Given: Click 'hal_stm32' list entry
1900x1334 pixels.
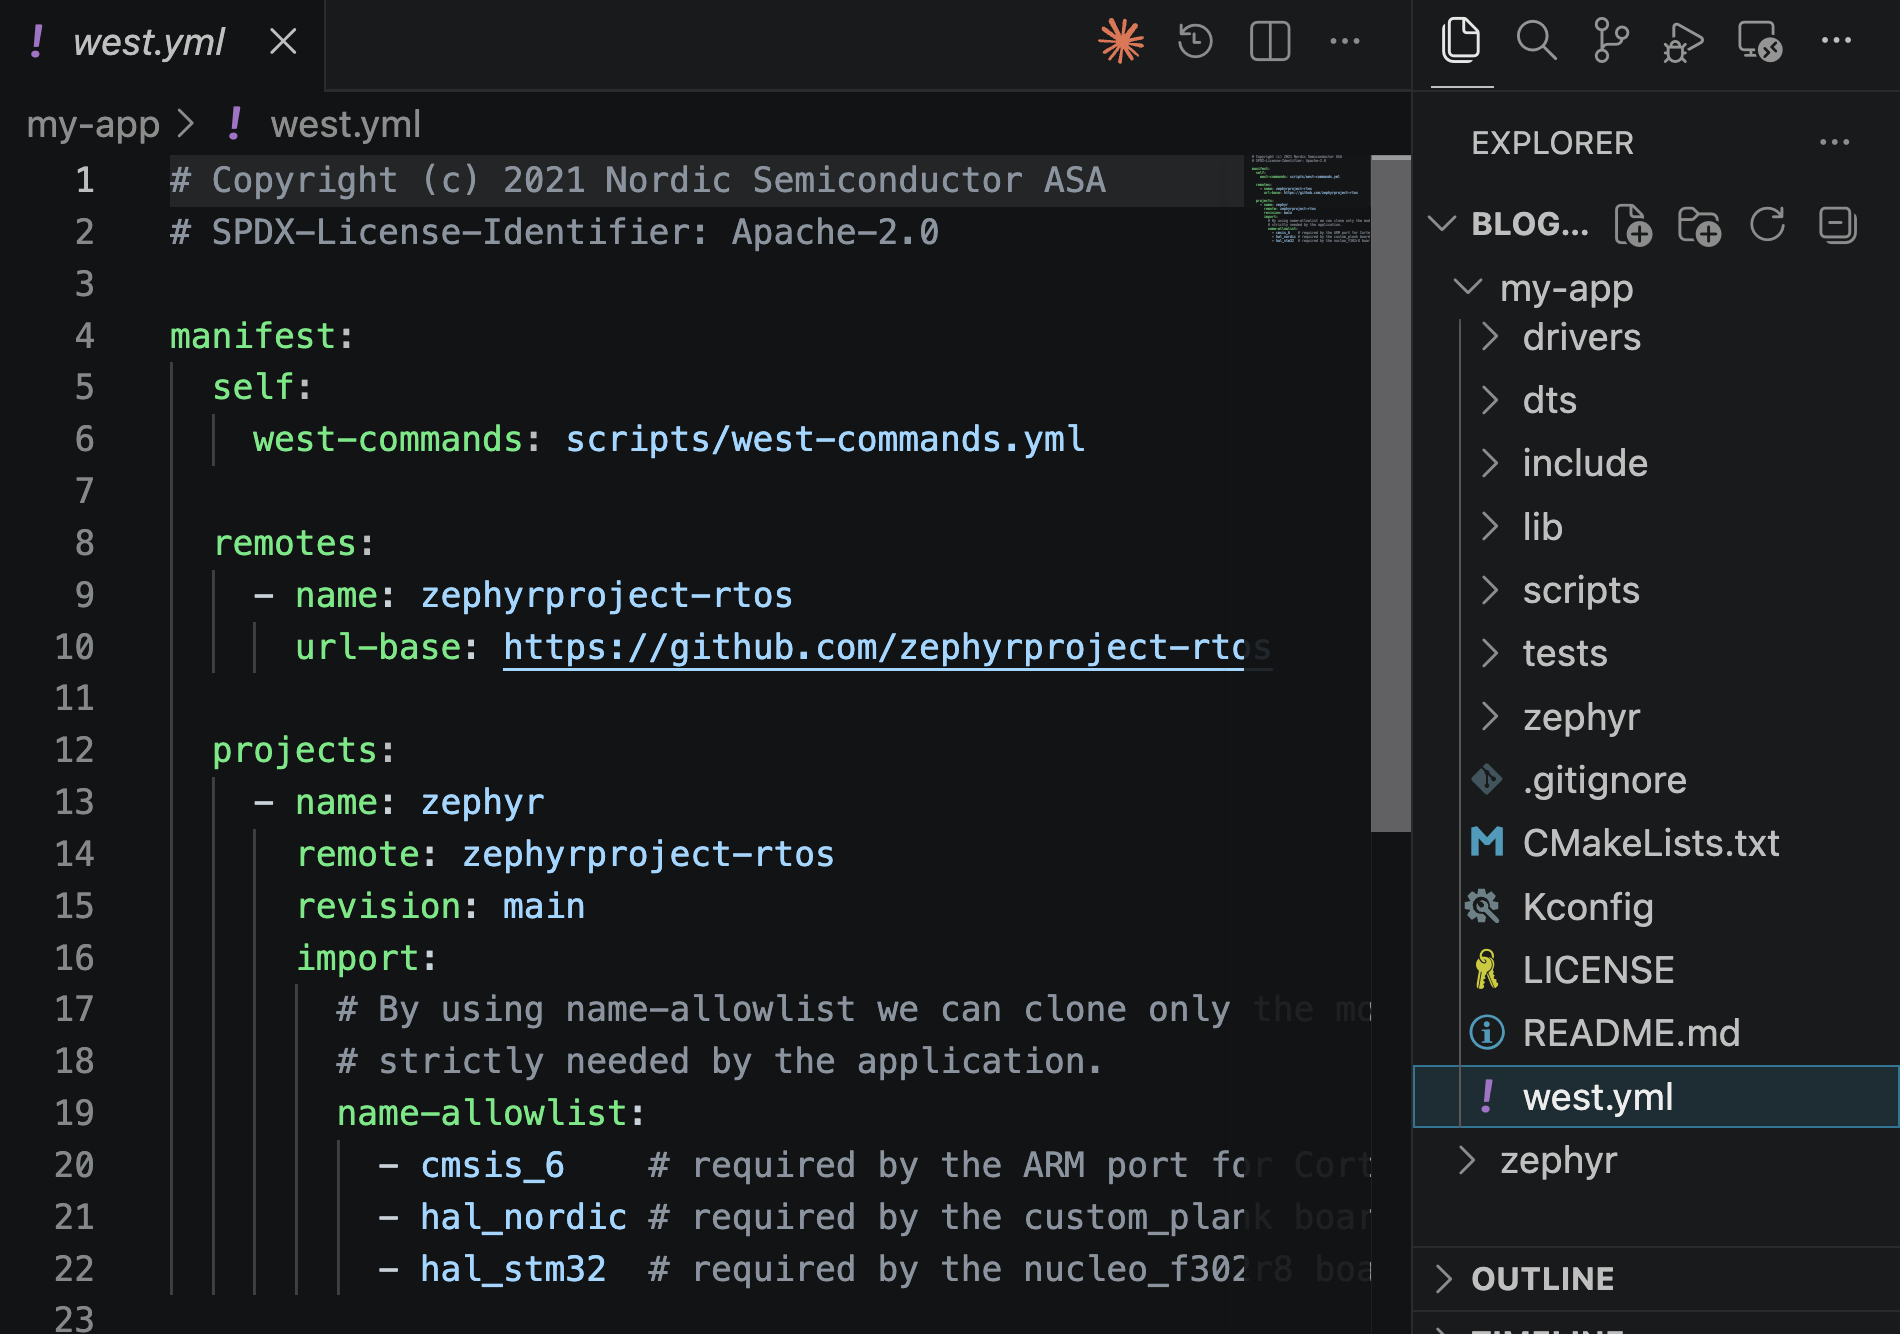Looking at the screenshot, I should point(513,1269).
